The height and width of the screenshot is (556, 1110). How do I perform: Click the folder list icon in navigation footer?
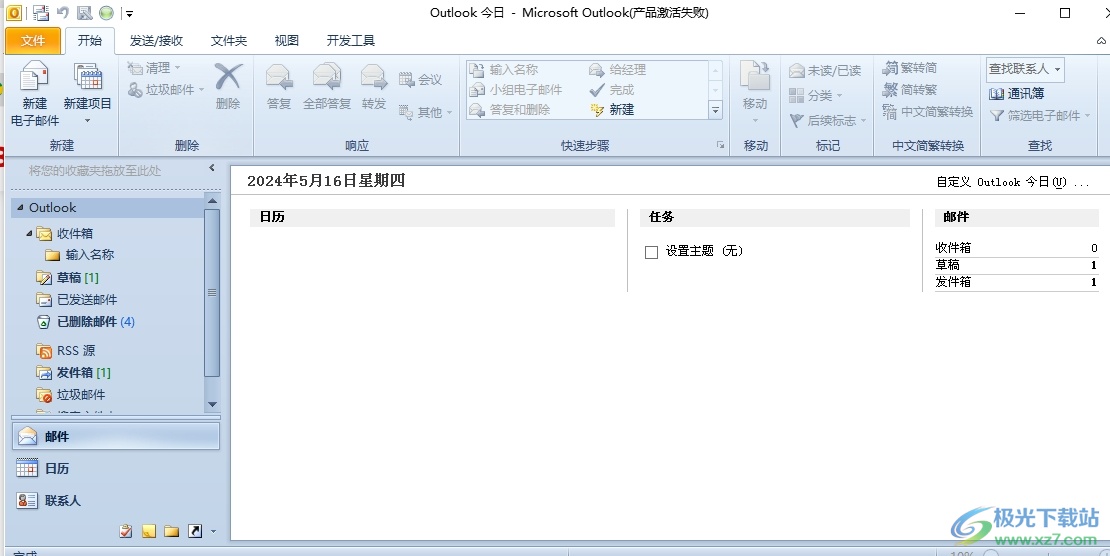171,531
